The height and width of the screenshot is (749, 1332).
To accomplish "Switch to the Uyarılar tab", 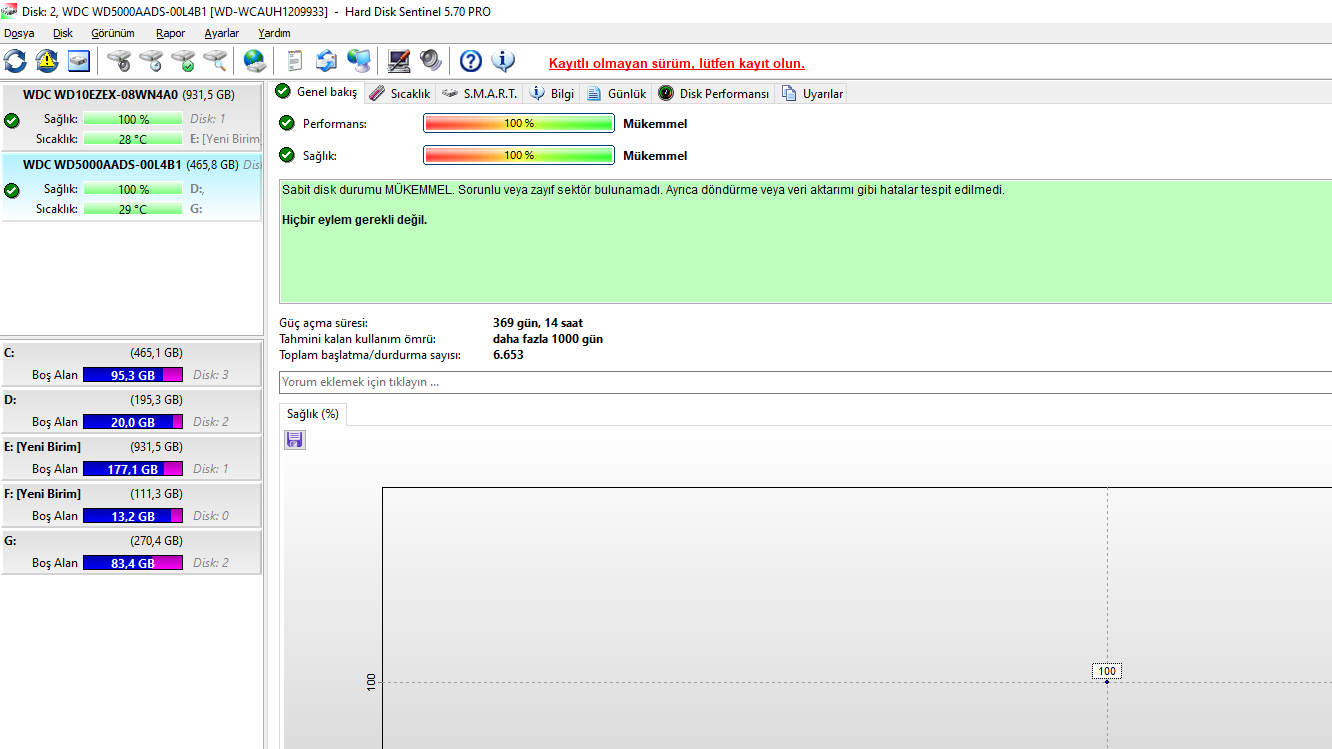I will click(812, 93).
